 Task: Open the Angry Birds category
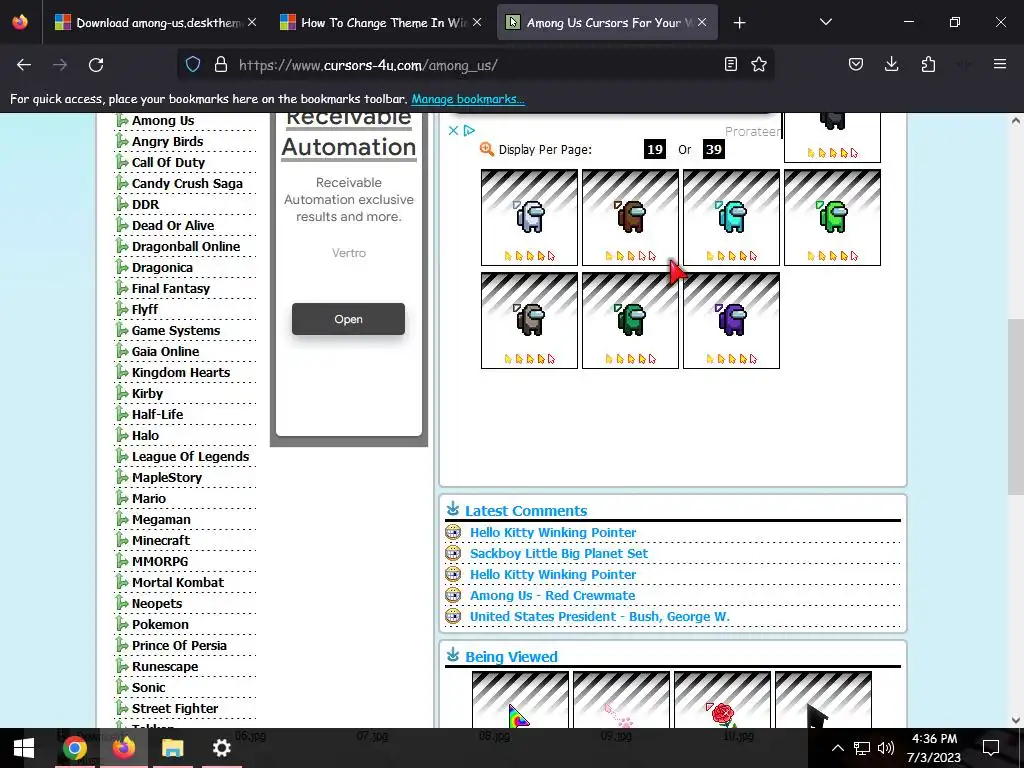167,142
